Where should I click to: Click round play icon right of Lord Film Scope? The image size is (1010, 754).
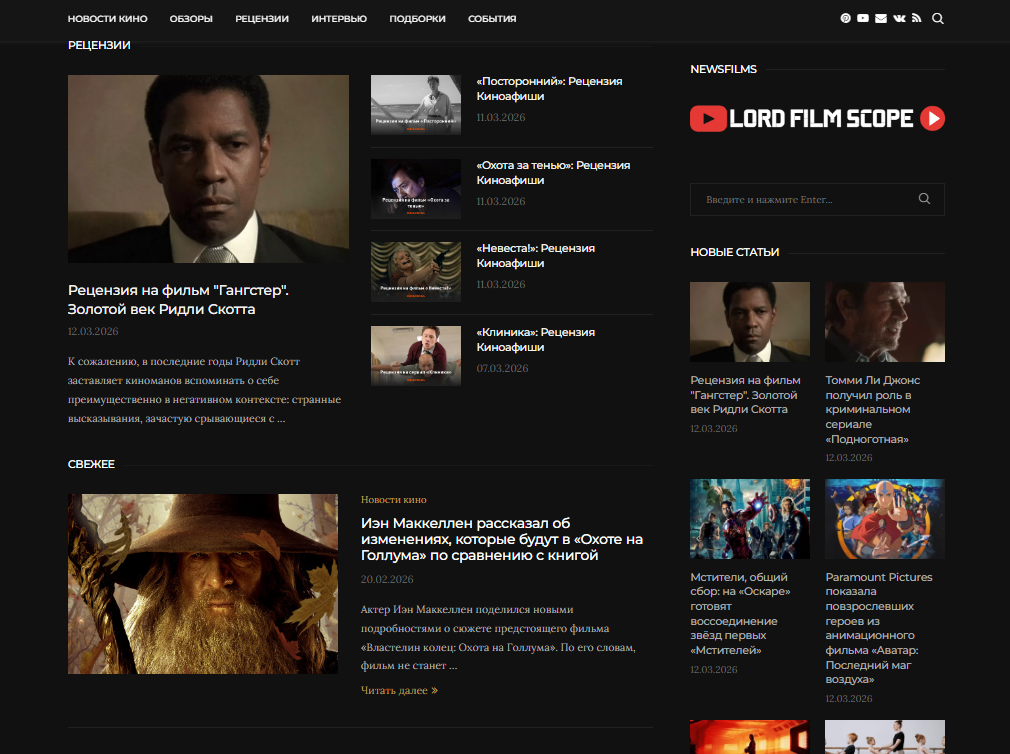(932, 118)
